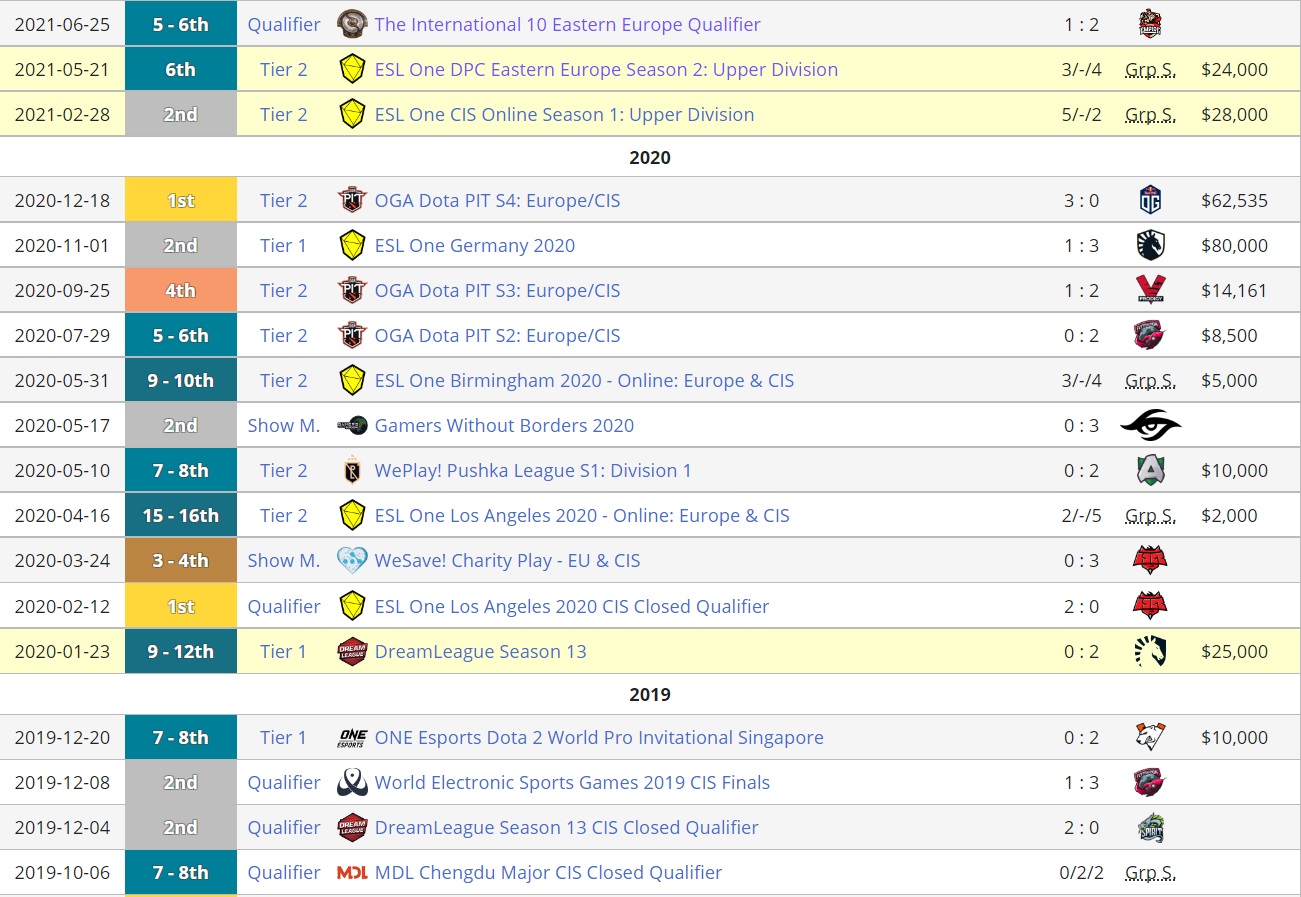The width and height of the screenshot is (1301, 897).
Task: Click Virtus.pro logo in ONE Esports row
Action: tap(1150, 738)
